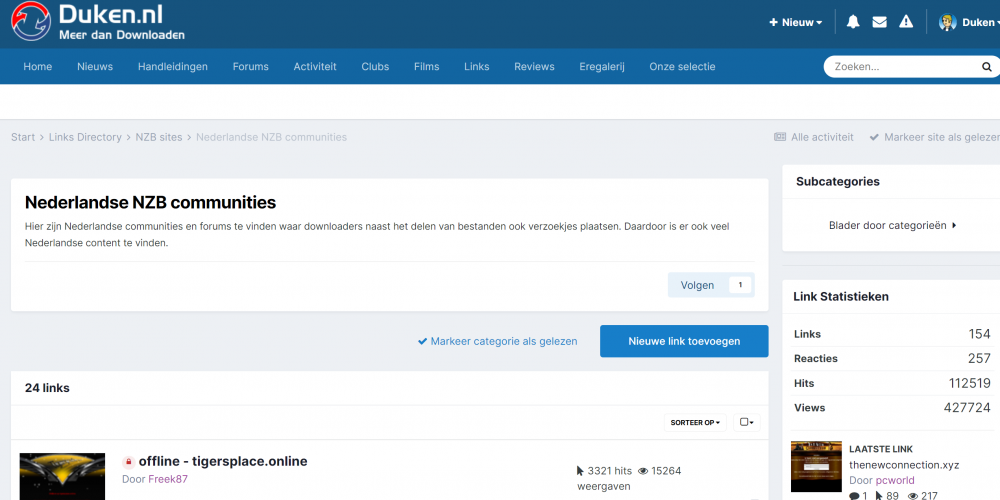1000x500 pixels.
Task: Click the Duken user avatar
Action: click(x=947, y=22)
